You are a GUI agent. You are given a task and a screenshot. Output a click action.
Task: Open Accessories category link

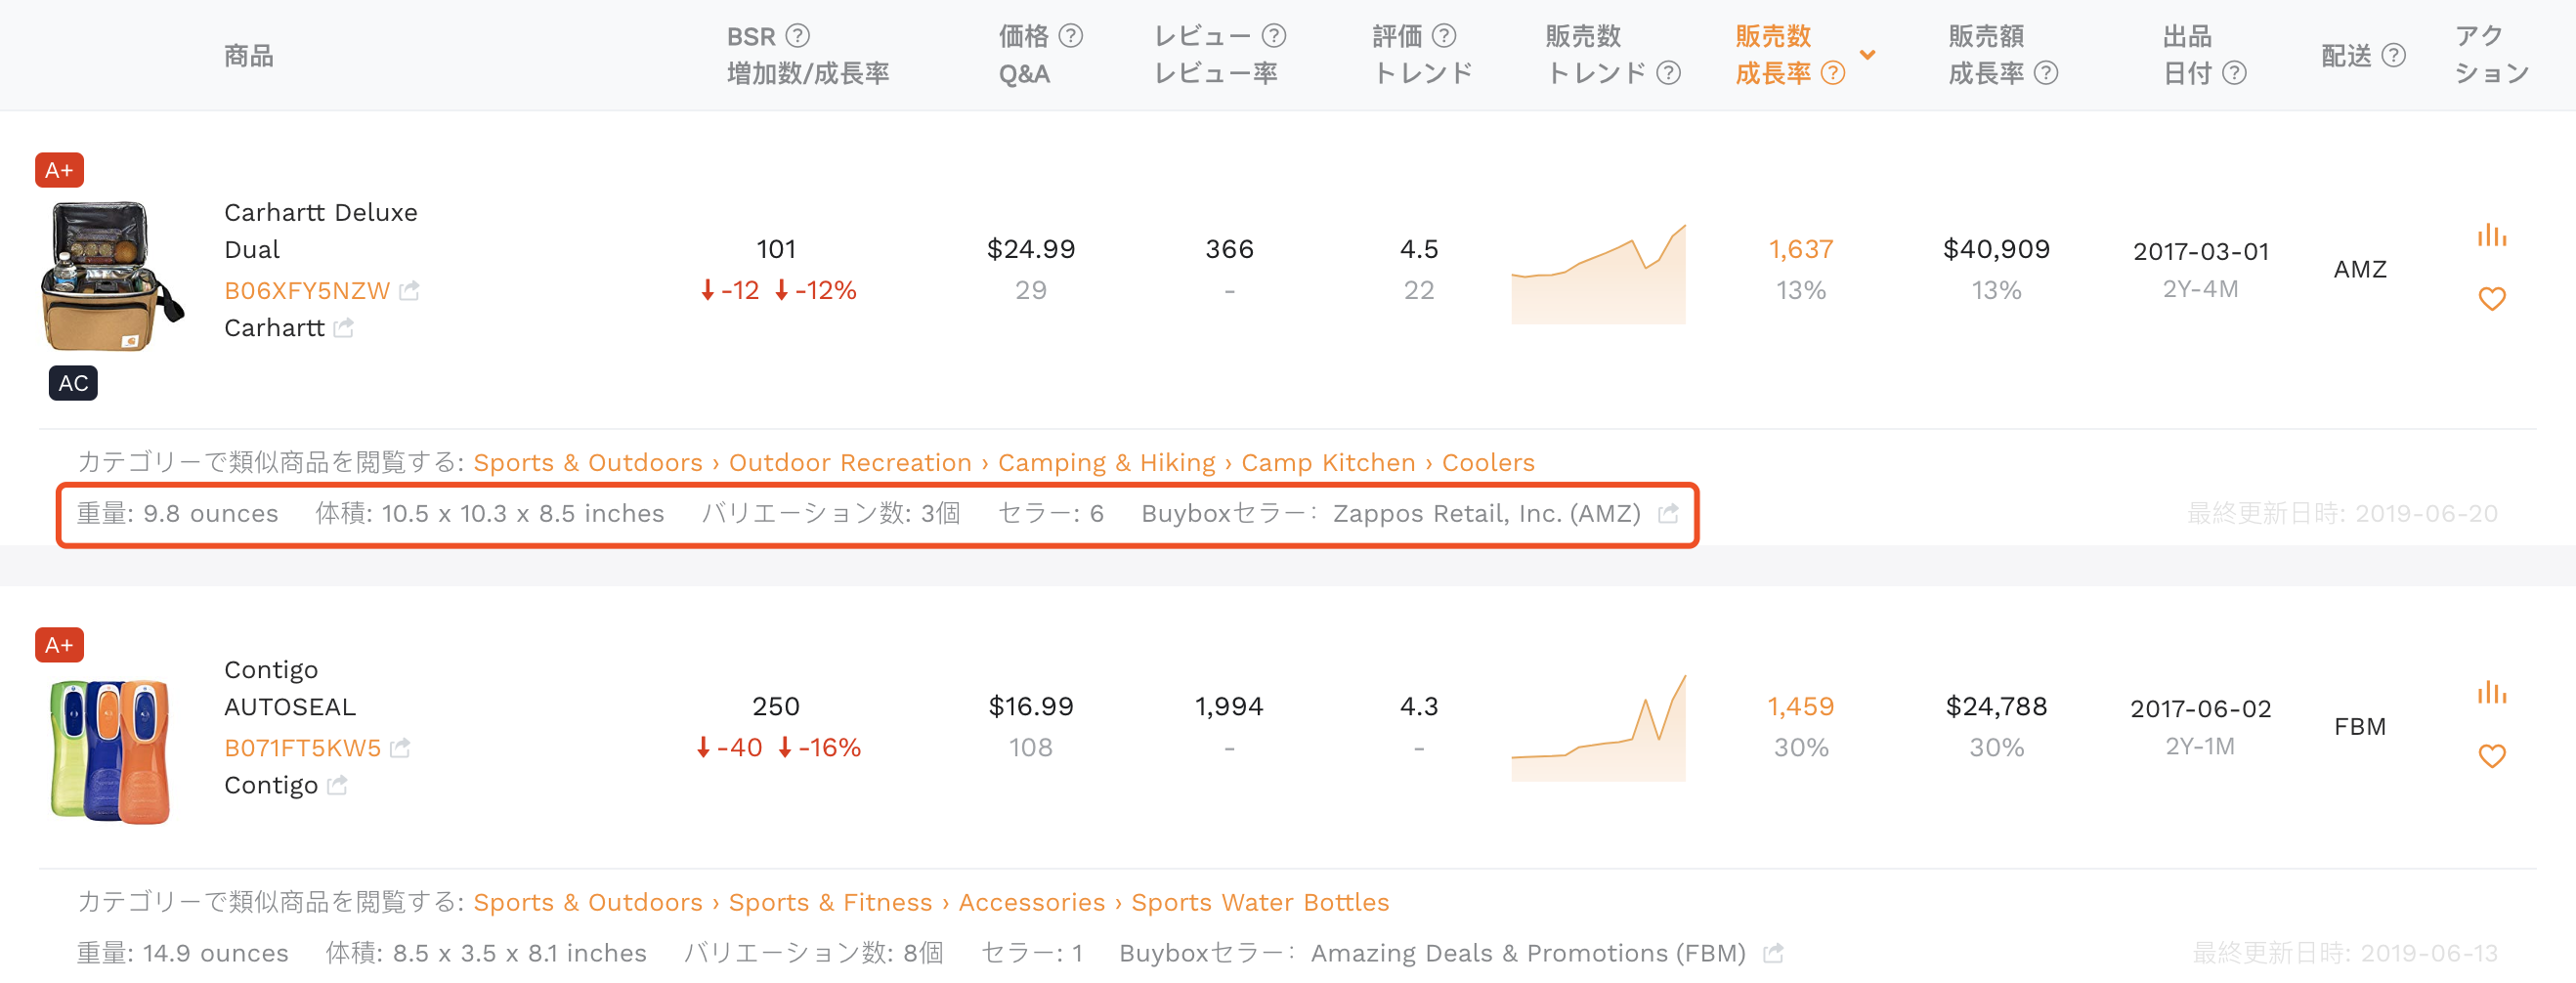[x=1032, y=903]
